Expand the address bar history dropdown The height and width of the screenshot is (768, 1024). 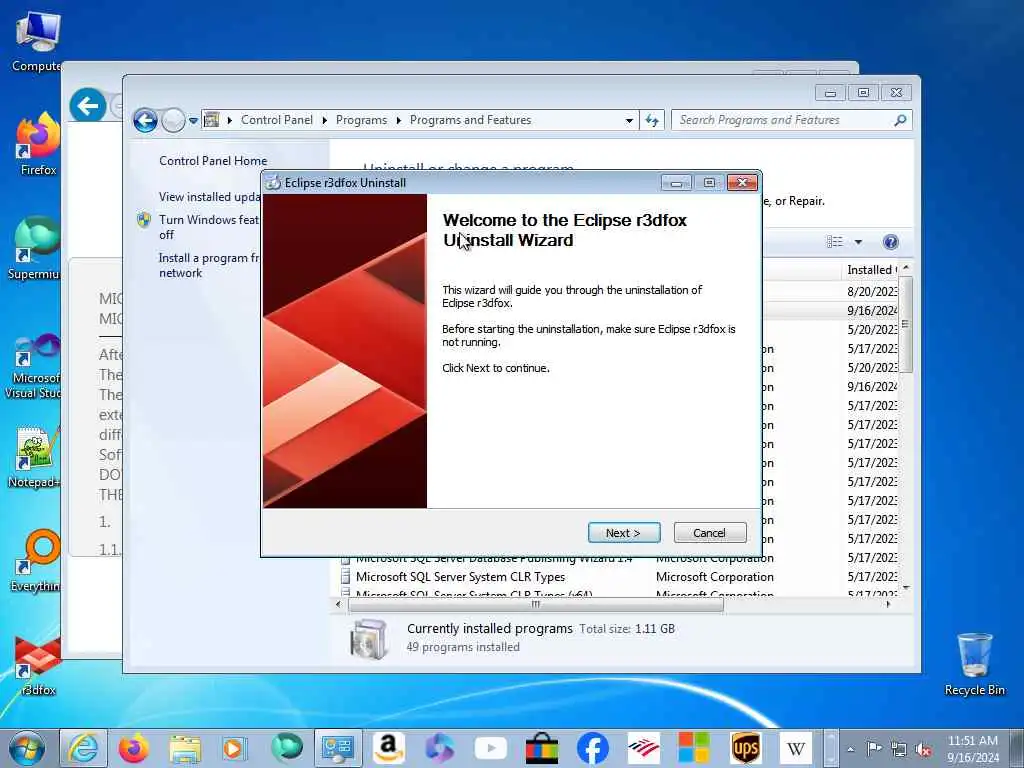pyautogui.click(x=629, y=121)
